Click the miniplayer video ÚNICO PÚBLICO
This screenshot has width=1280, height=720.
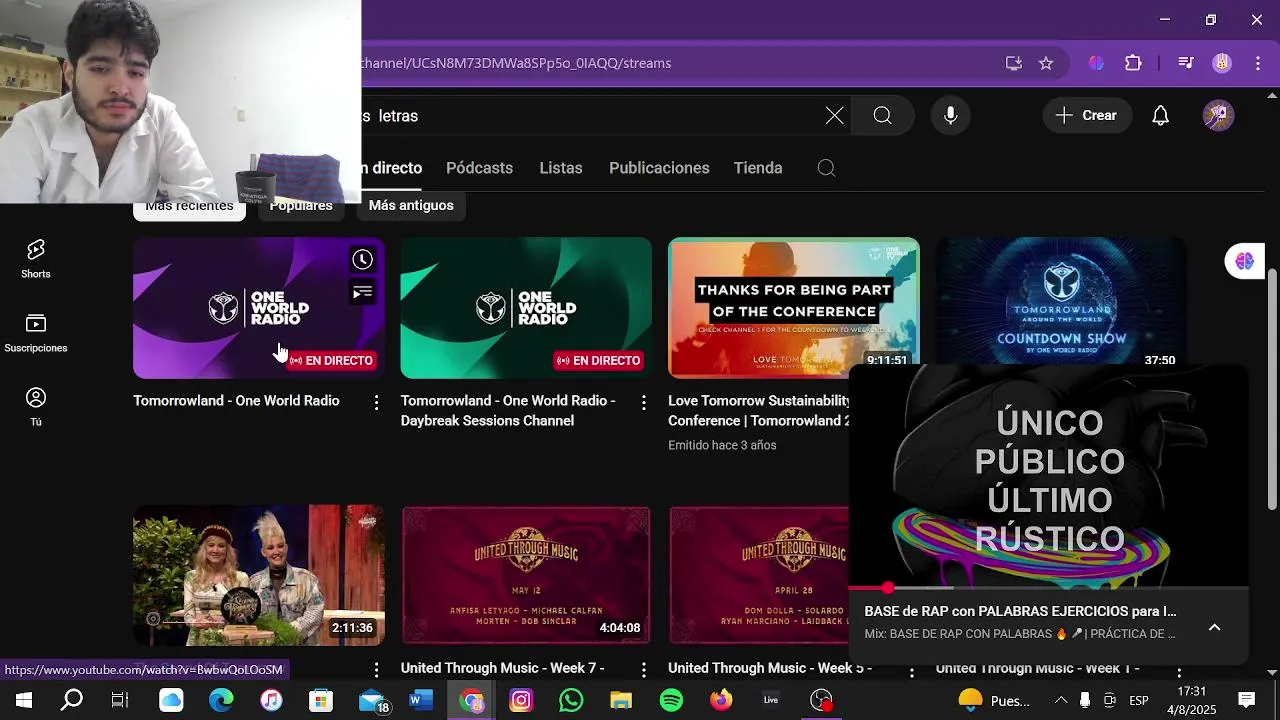point(1048,476)
